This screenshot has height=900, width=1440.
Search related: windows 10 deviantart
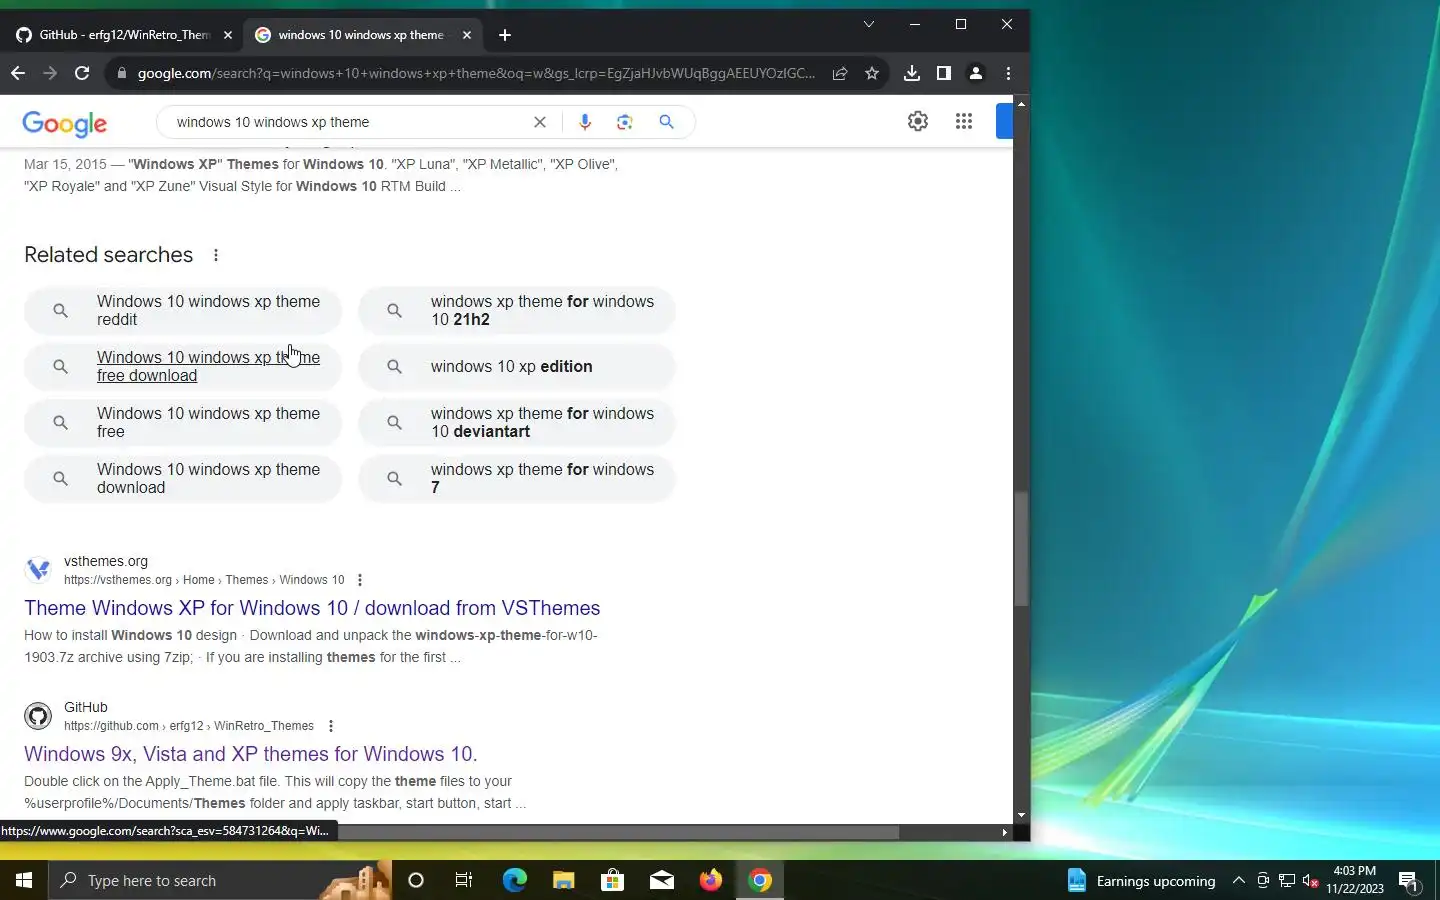coord(517,422)
